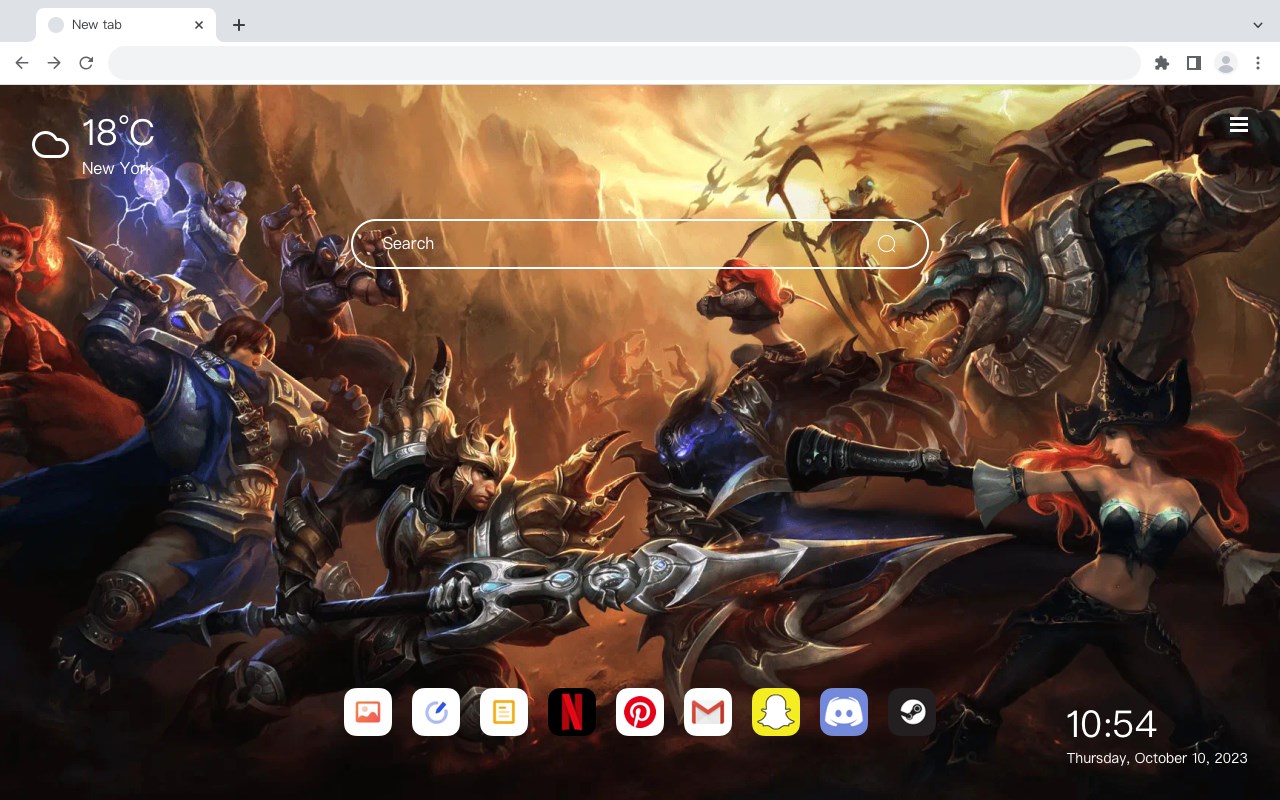Toggle the browser side panel
Viewport: 1280px width, 800px height.
[x=1193, y=63]
